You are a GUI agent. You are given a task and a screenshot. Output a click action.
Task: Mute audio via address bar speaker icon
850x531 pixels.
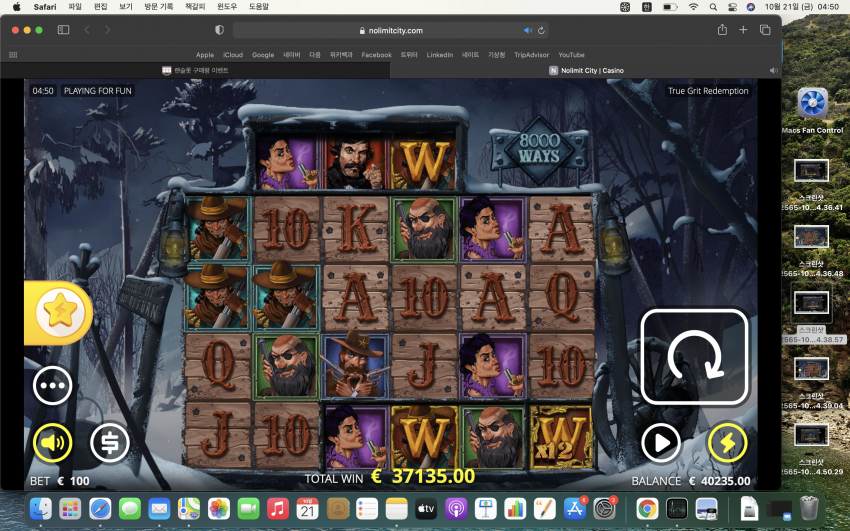tap(527, 30)
